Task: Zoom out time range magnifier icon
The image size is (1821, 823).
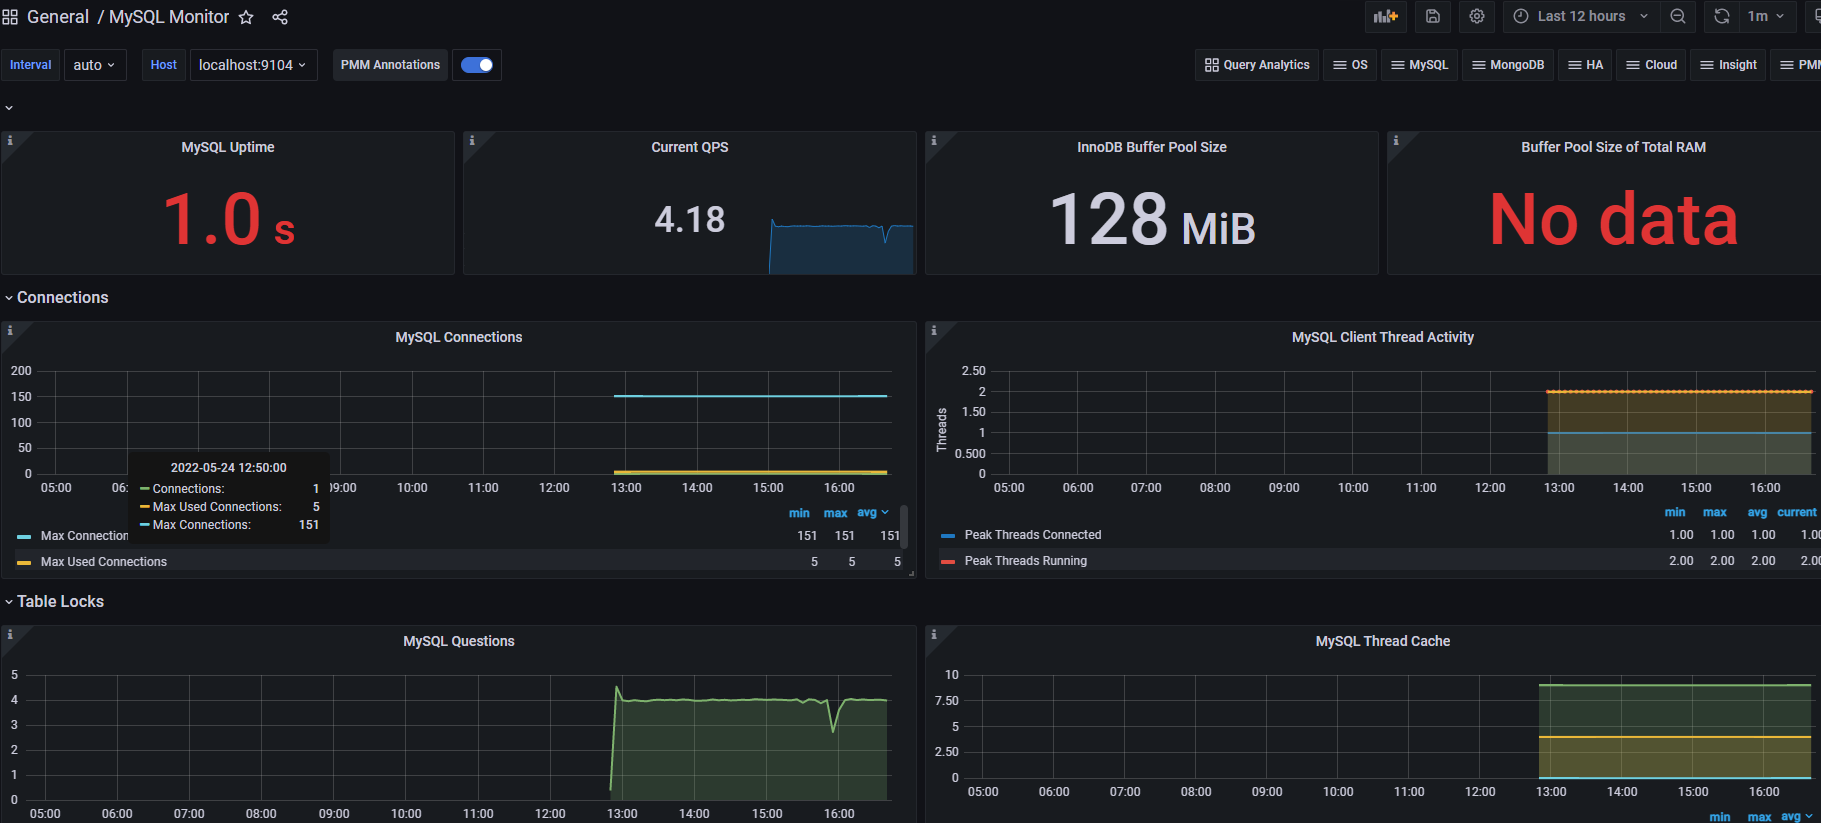Action: (1678, 16)
